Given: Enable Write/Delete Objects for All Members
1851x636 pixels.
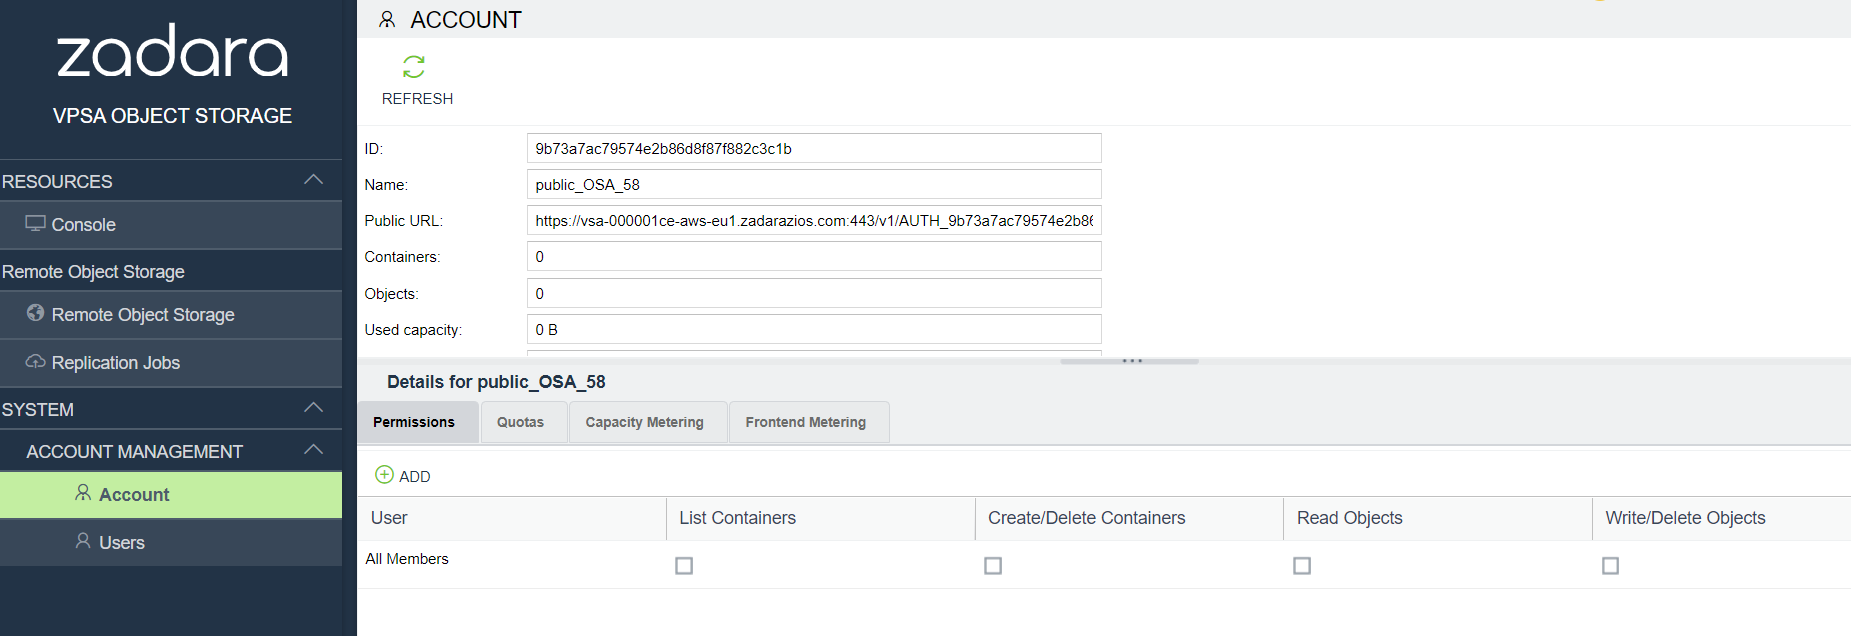Looking at the screenshot, I should (1610, 566).
